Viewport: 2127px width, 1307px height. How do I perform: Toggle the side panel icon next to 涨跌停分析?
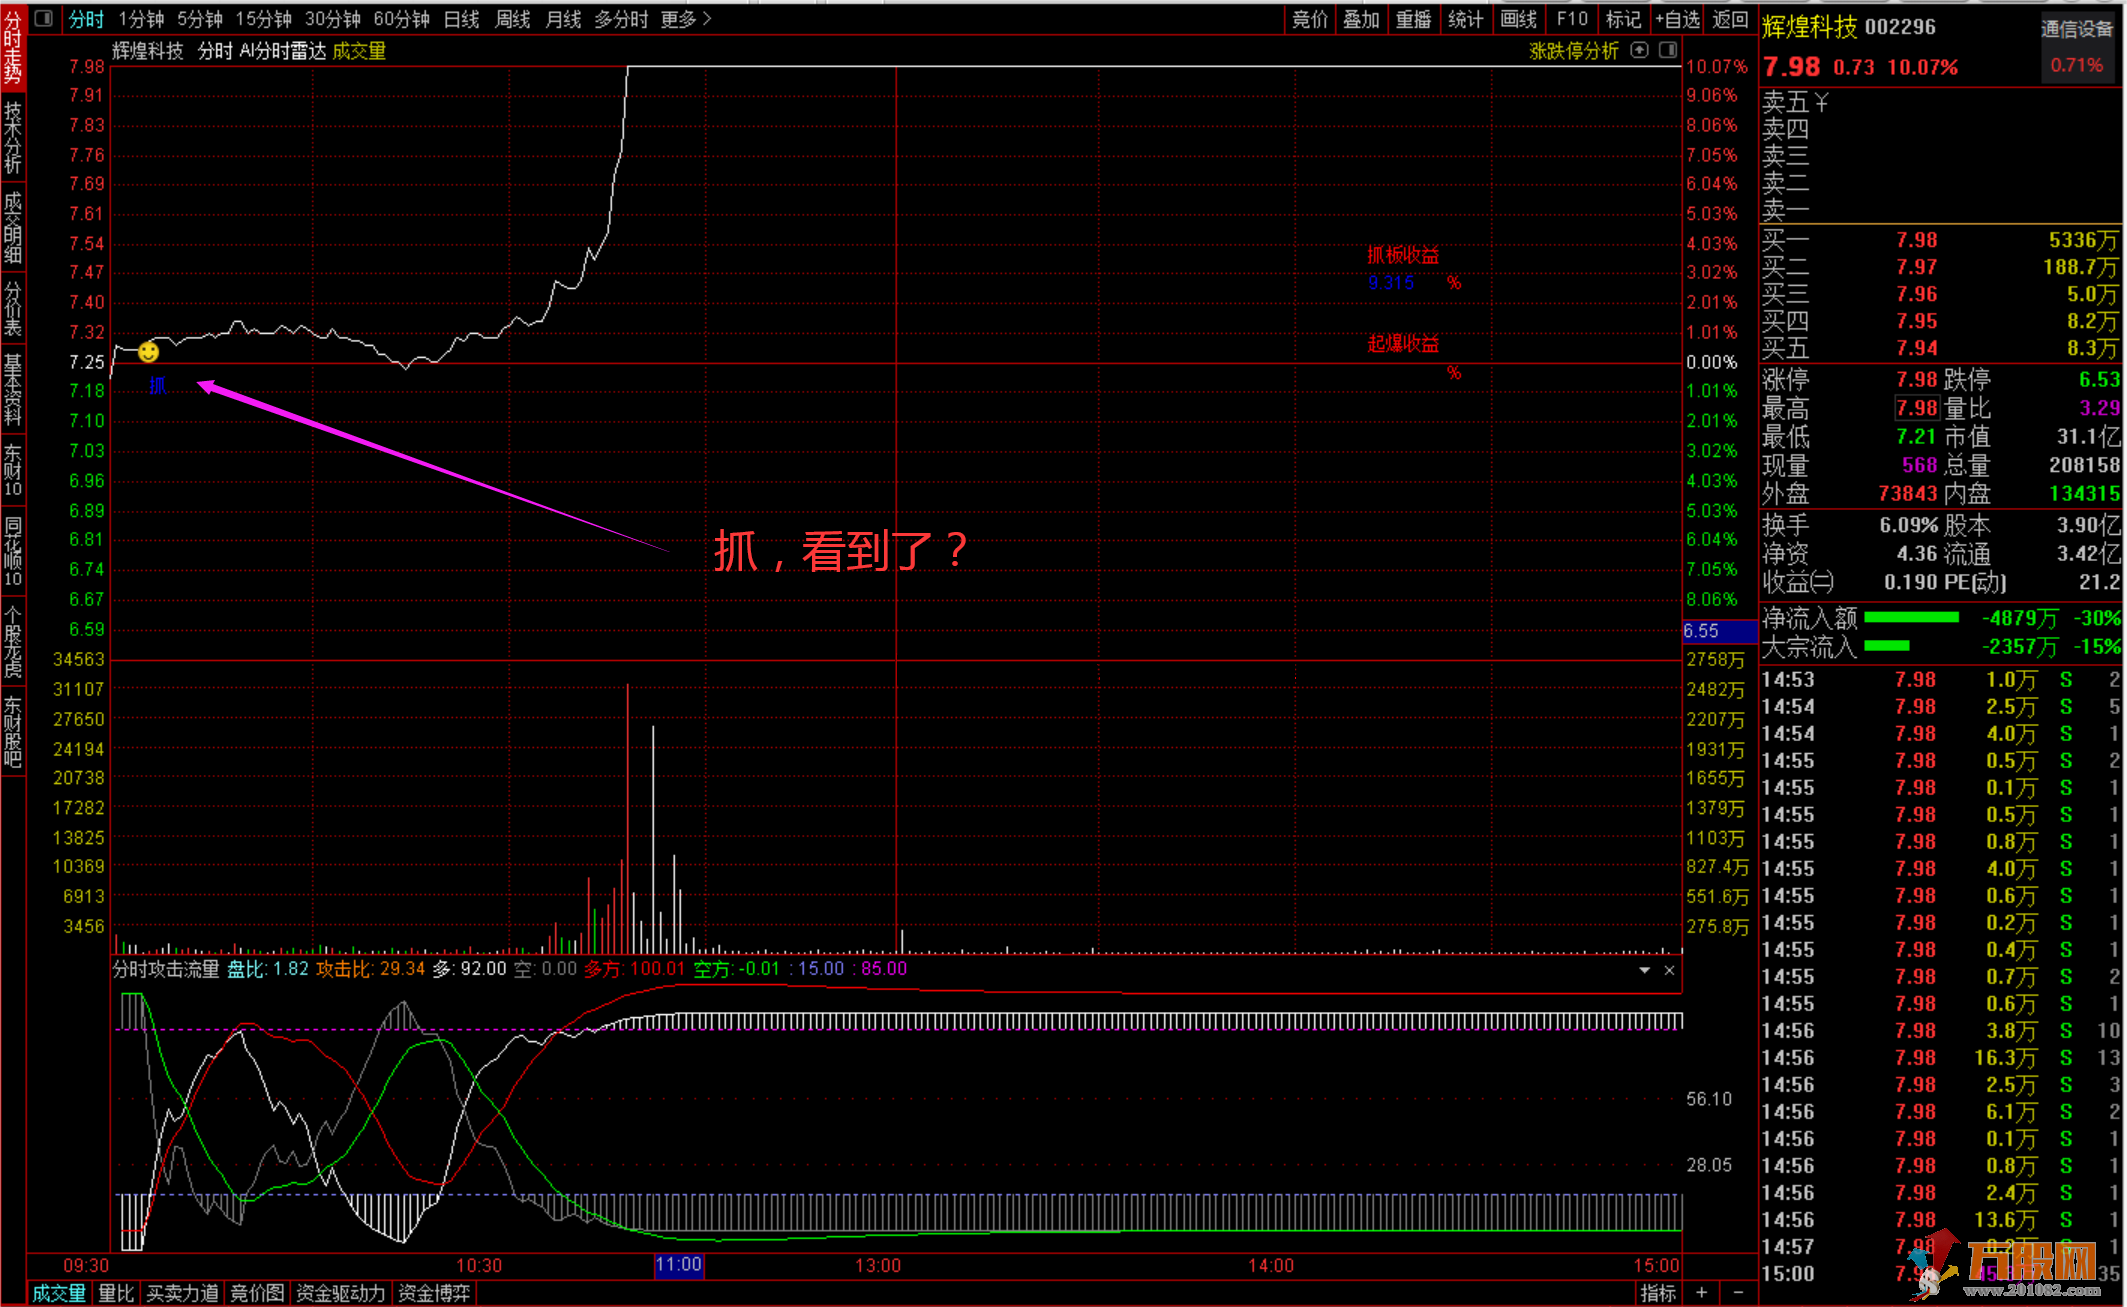[1668, 50]
